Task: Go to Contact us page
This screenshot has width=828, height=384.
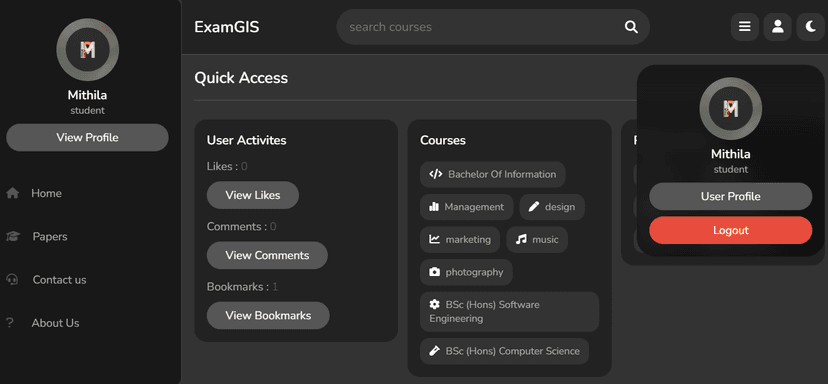Action: tap(59, 279)
